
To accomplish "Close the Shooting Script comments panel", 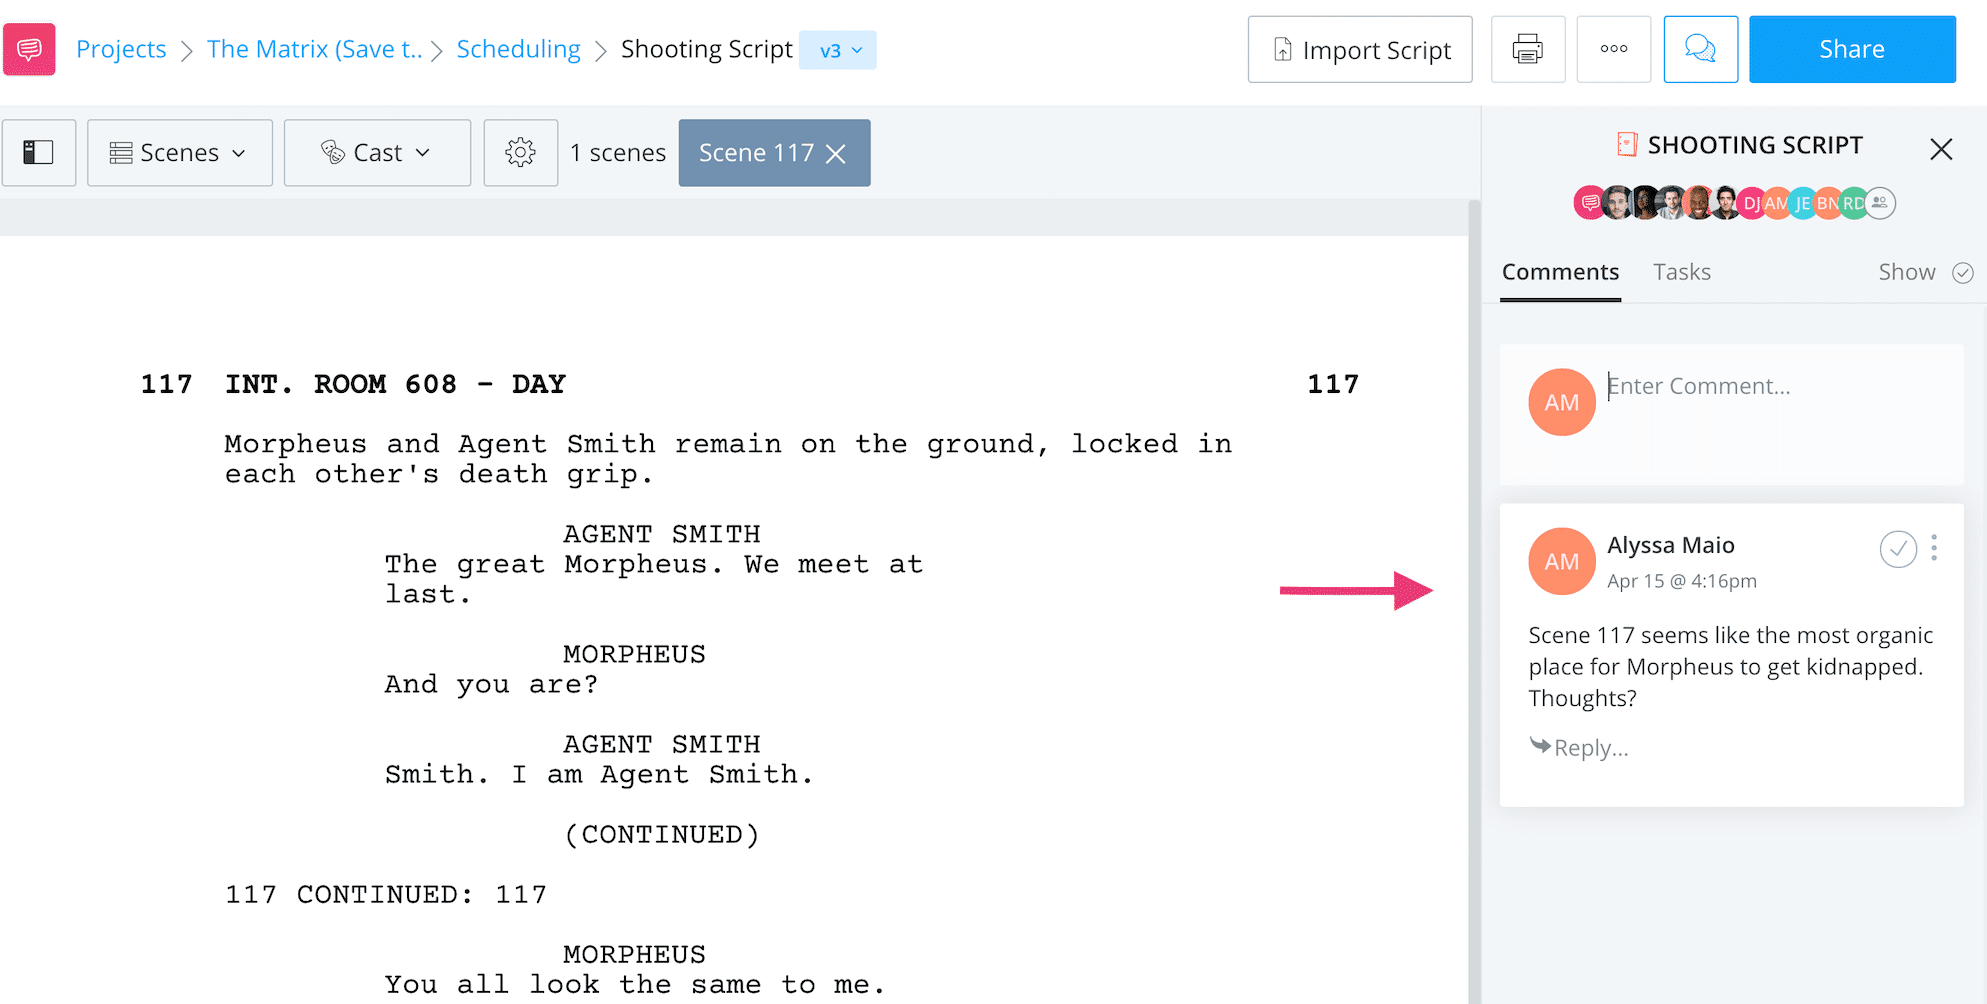I will click(x=1941, y=149).
